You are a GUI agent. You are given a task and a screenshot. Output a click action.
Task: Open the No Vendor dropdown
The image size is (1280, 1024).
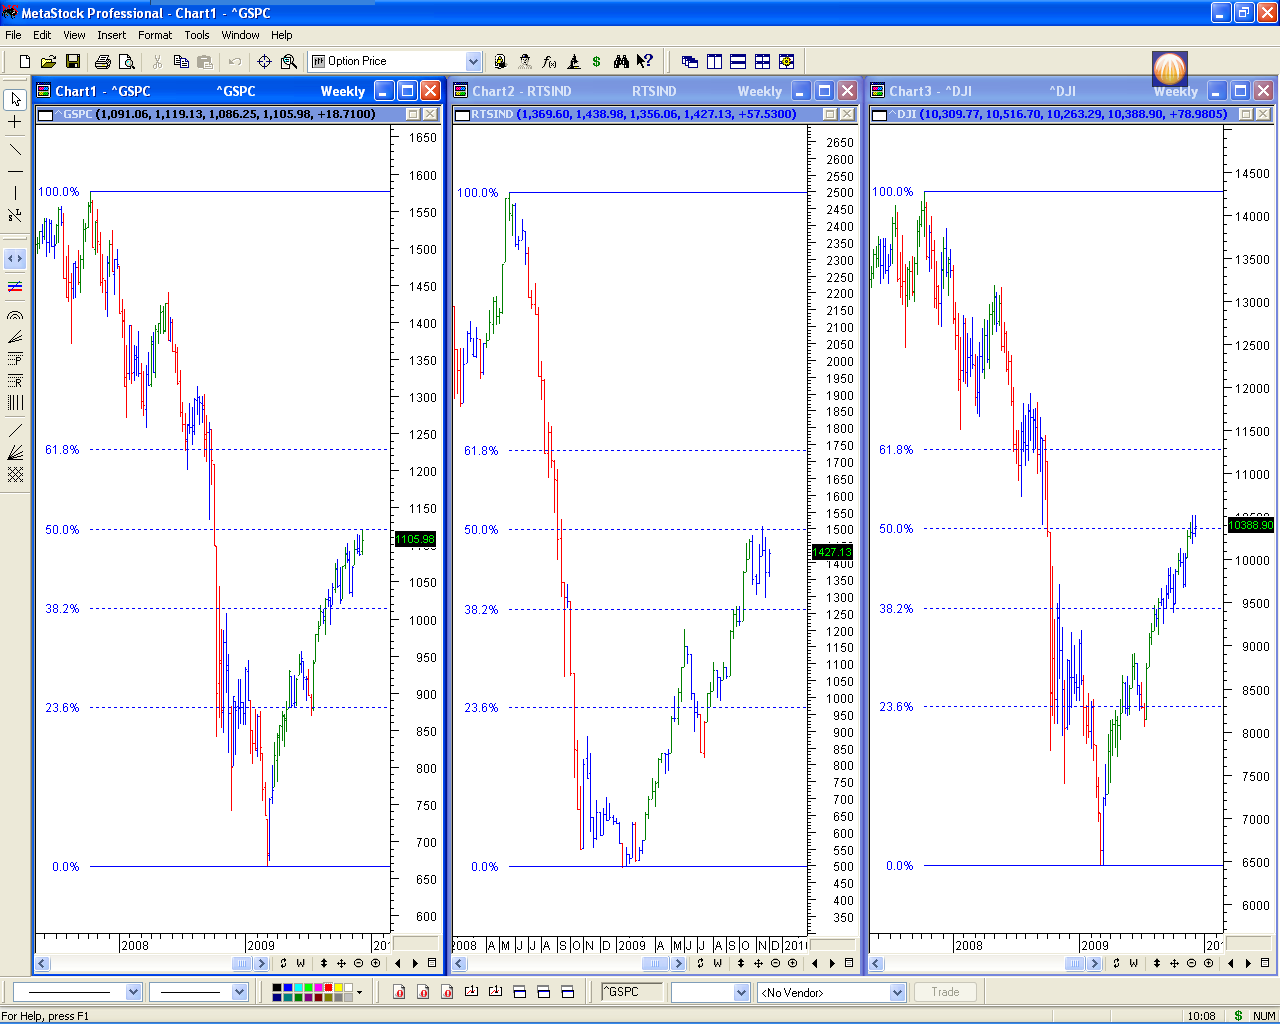(897, 992)
